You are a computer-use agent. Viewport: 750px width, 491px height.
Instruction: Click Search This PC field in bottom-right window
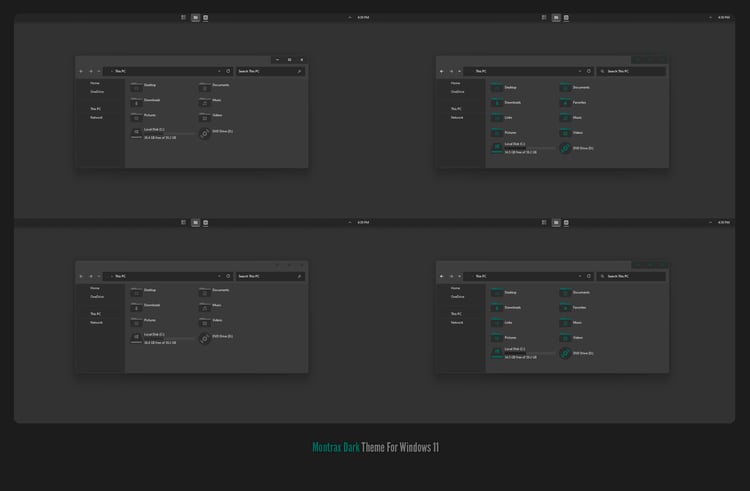[631, 276]
